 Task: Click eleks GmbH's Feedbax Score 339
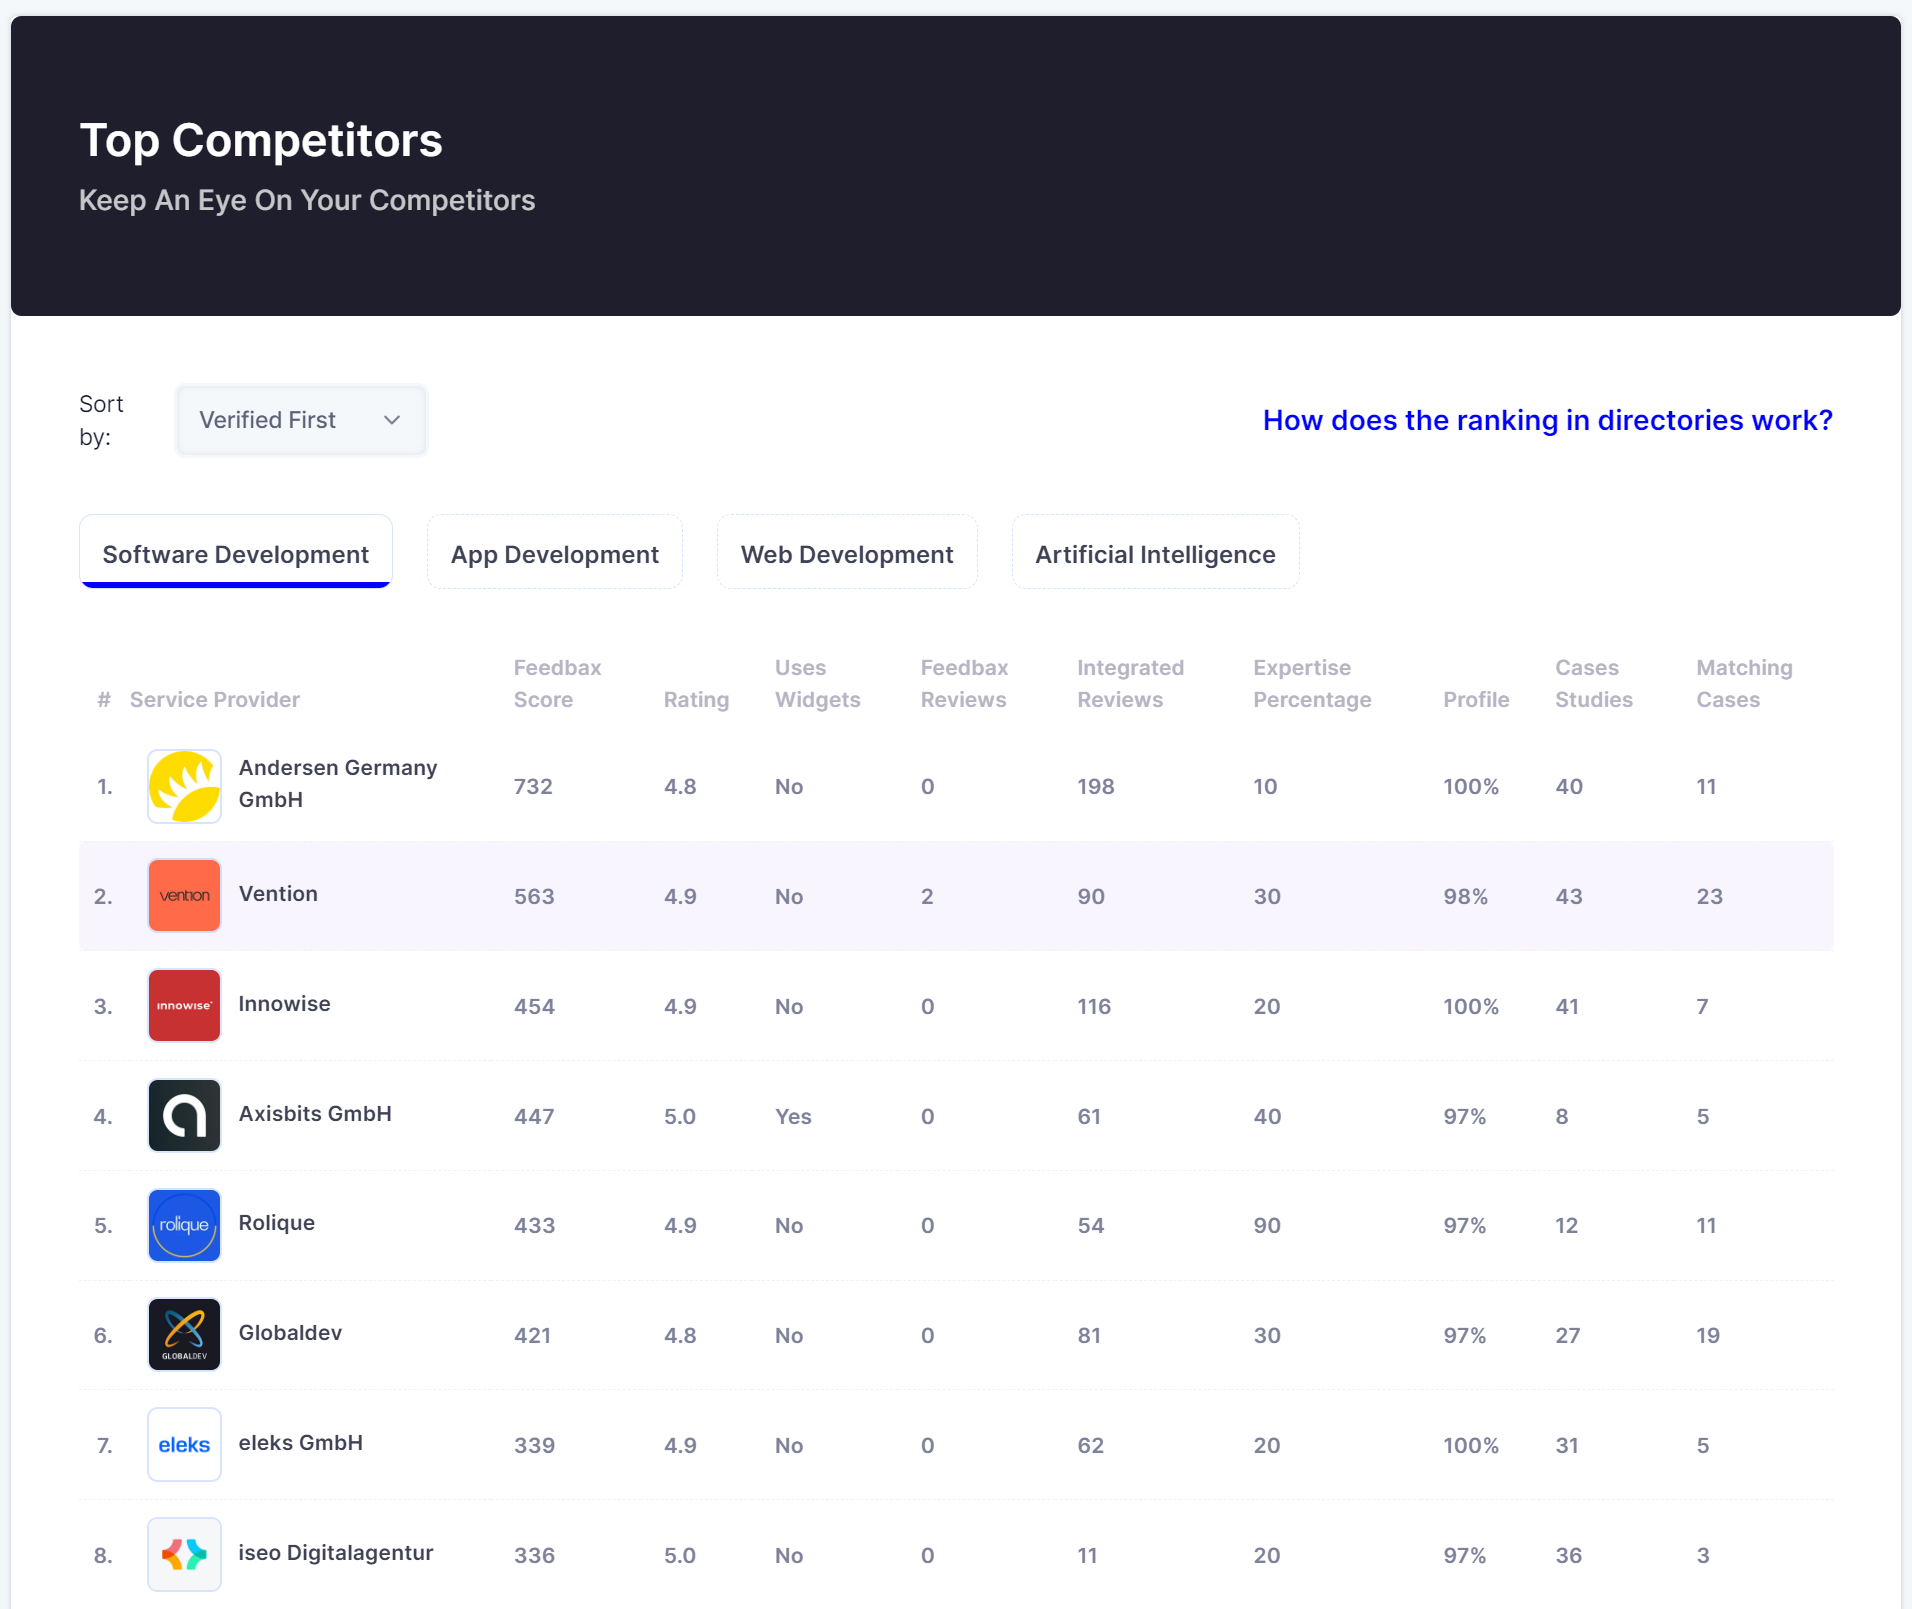pos(534,1446)
